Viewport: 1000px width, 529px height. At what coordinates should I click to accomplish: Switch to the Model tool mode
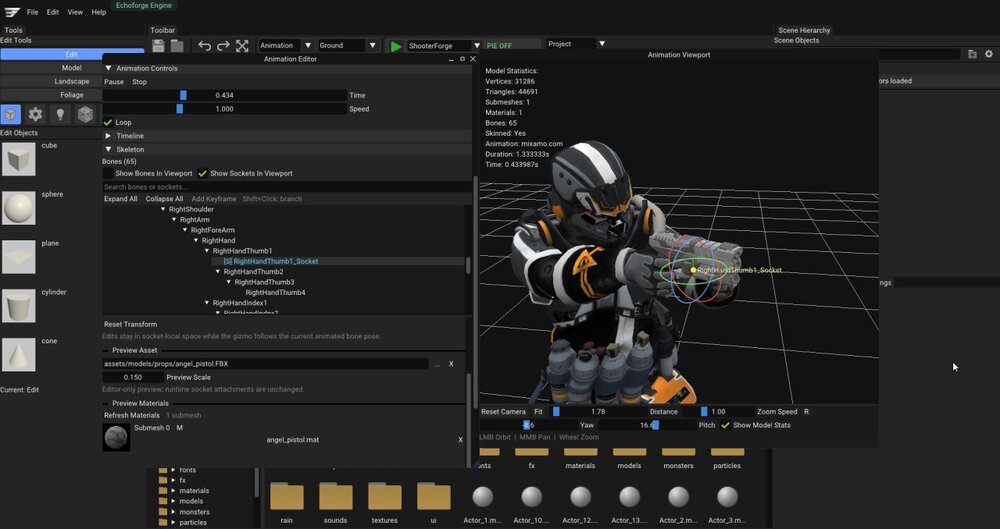tap(71, 68)
